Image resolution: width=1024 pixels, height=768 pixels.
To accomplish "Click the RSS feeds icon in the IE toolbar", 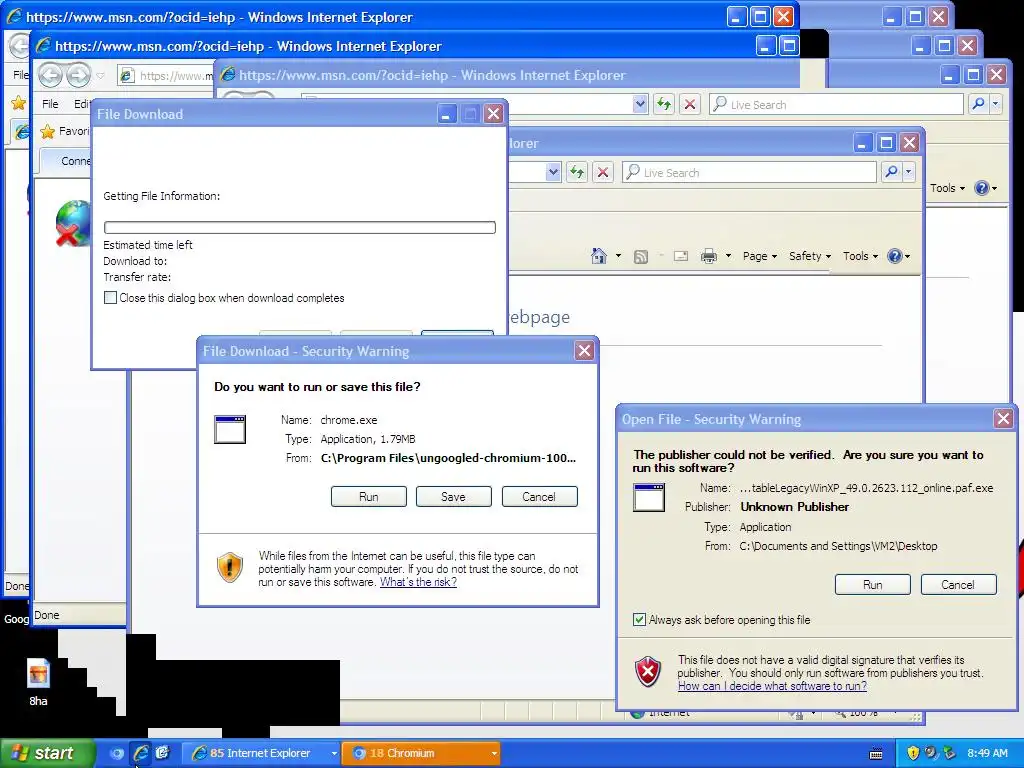I will point(641,257).
